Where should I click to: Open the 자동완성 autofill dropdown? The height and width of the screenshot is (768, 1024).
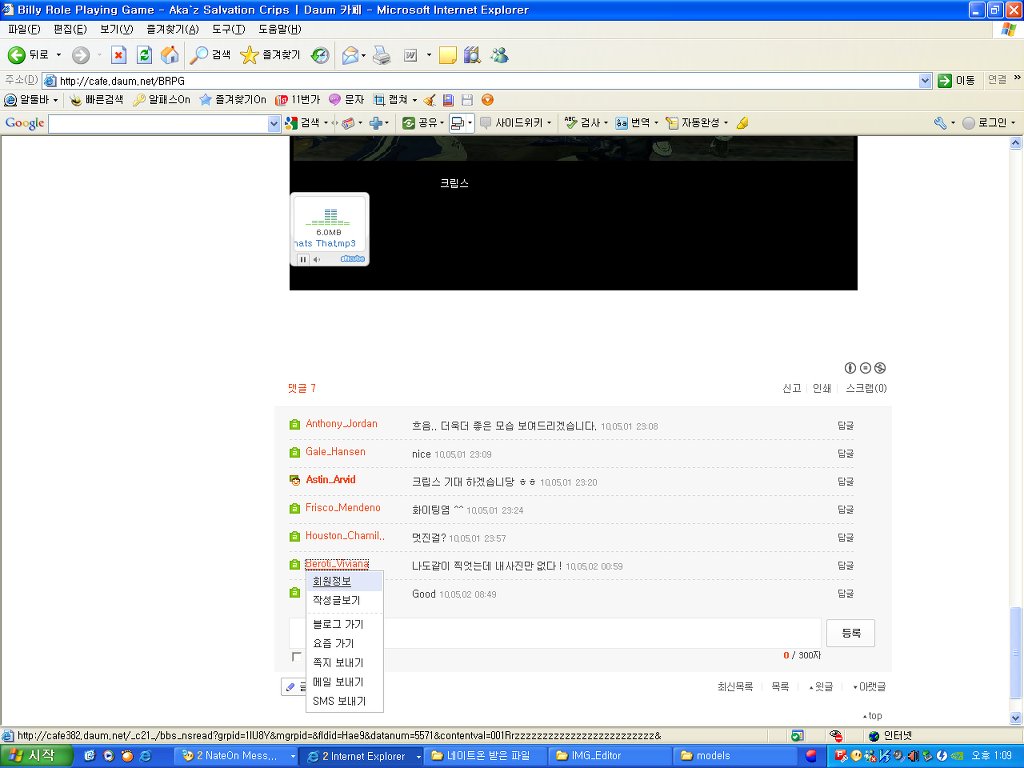[x=726, y=123]
